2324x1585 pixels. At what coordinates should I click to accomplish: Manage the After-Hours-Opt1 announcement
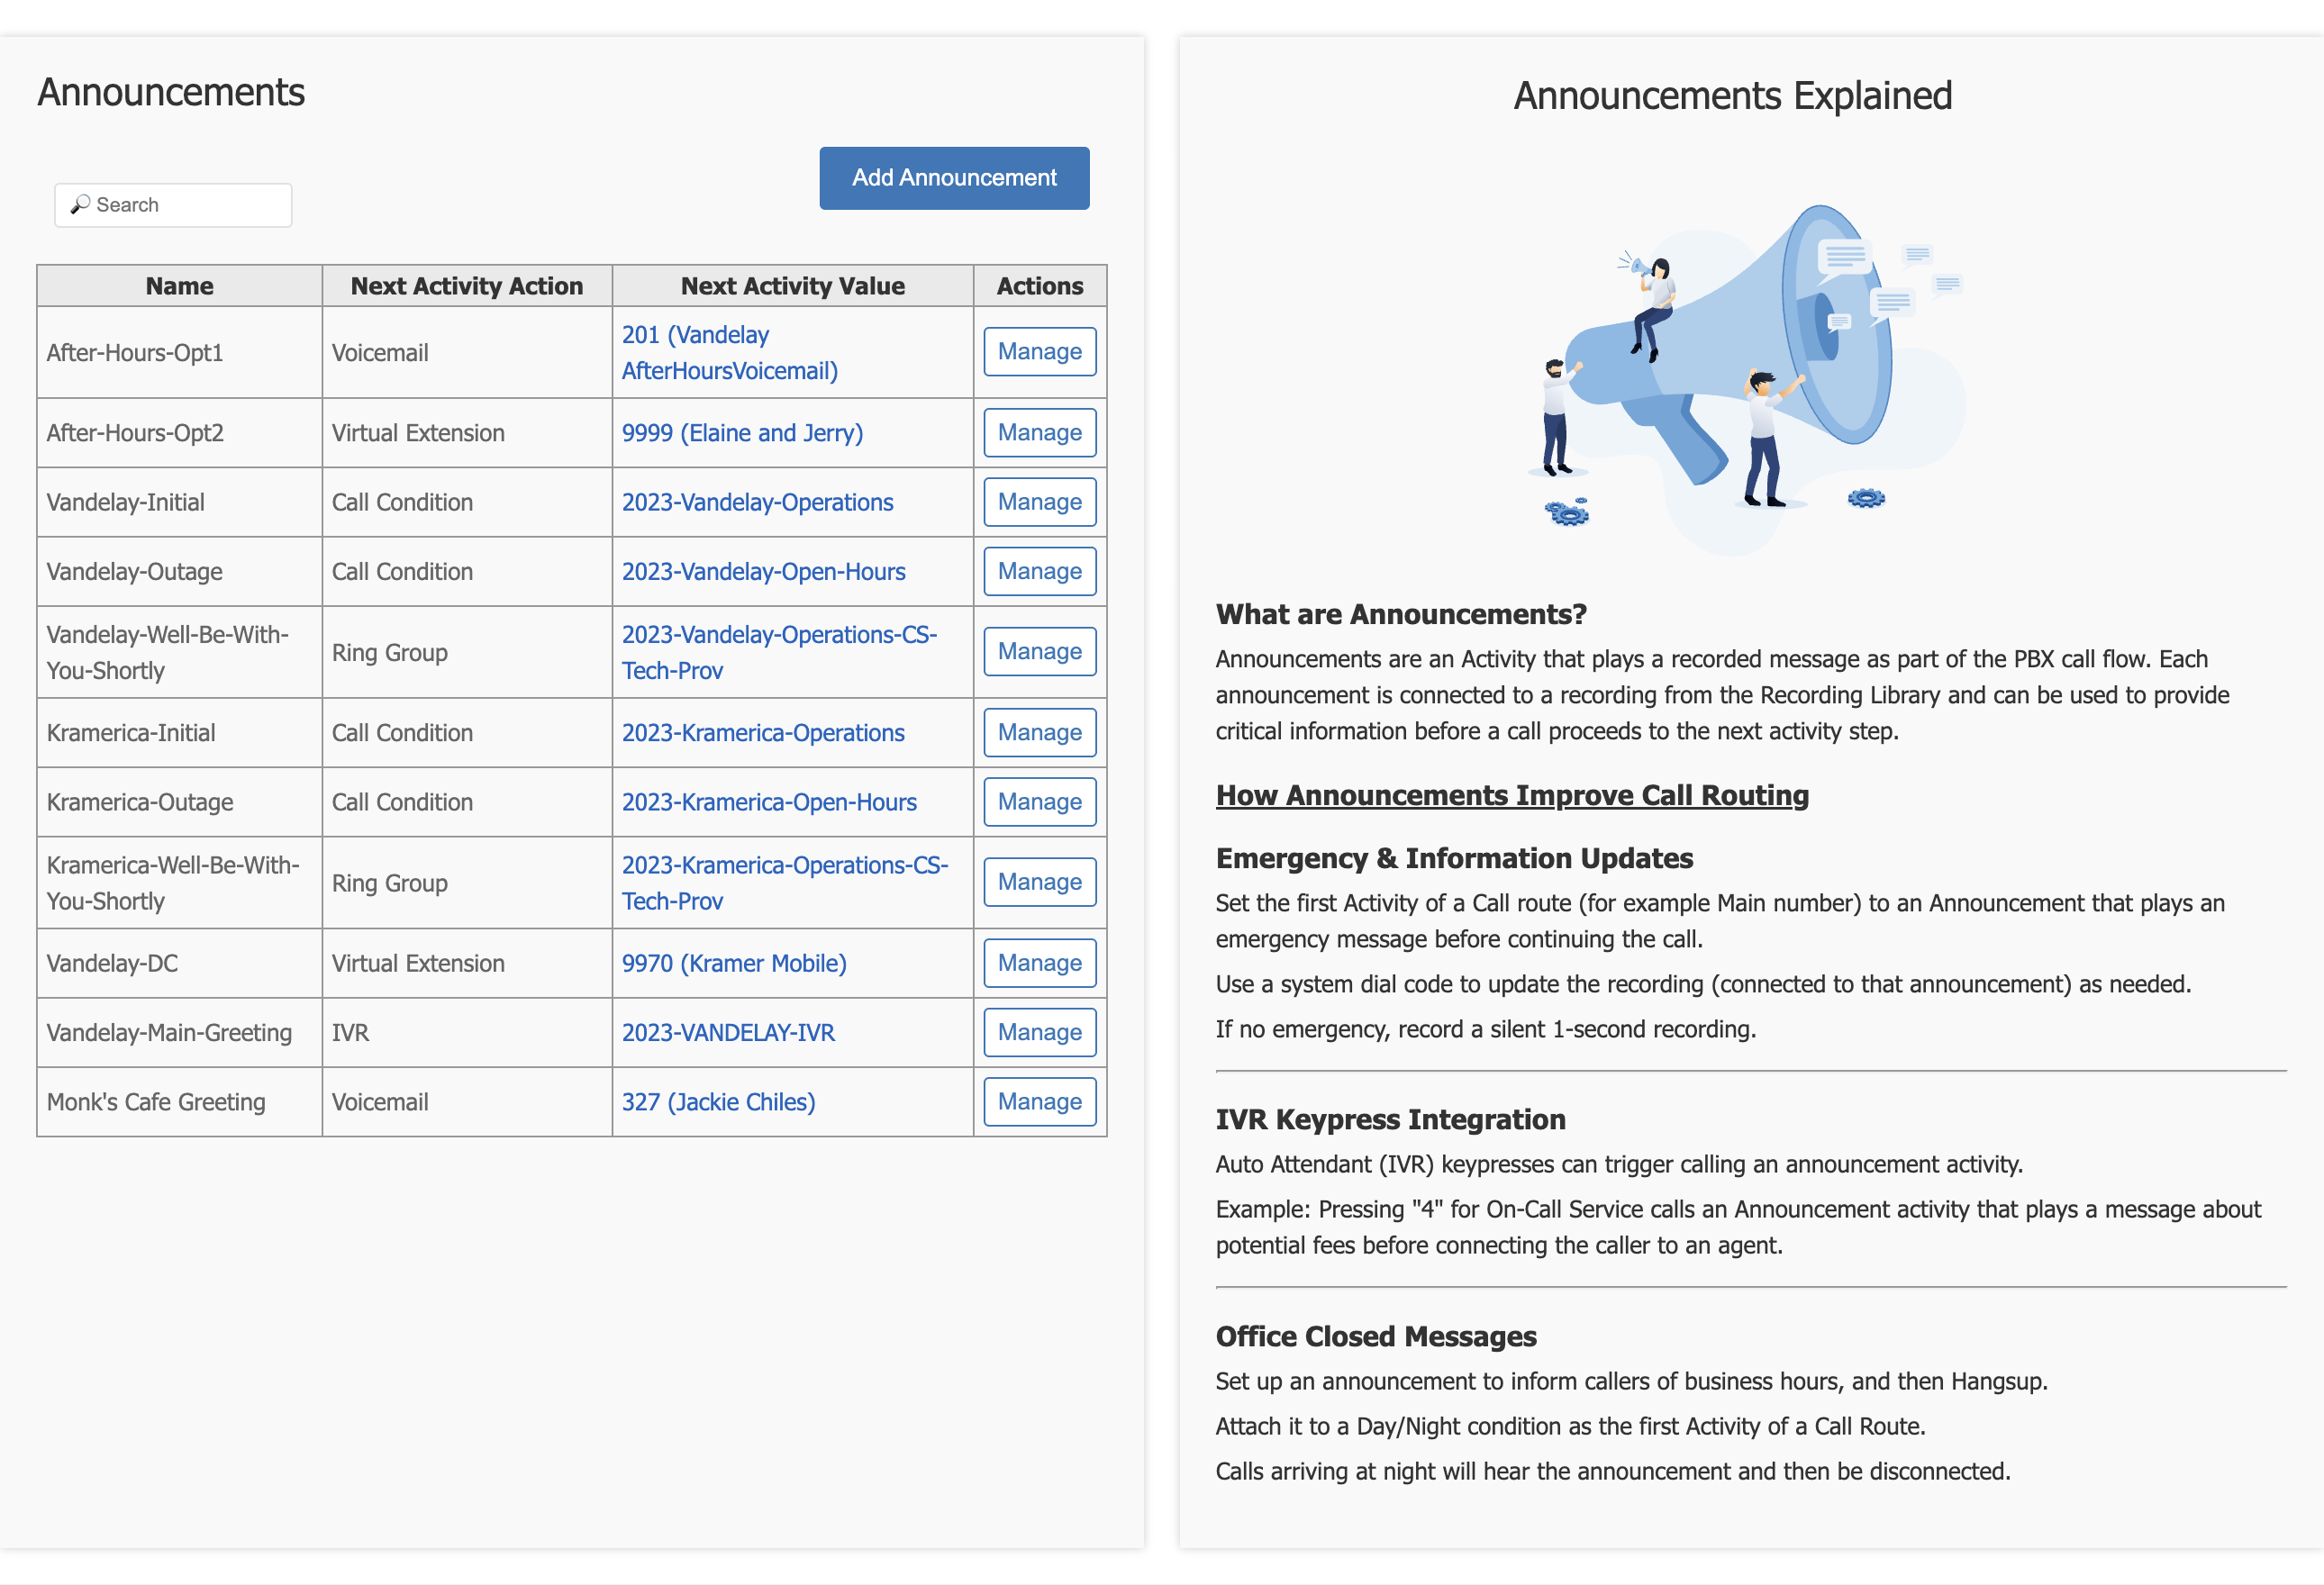click(1039, 352)
